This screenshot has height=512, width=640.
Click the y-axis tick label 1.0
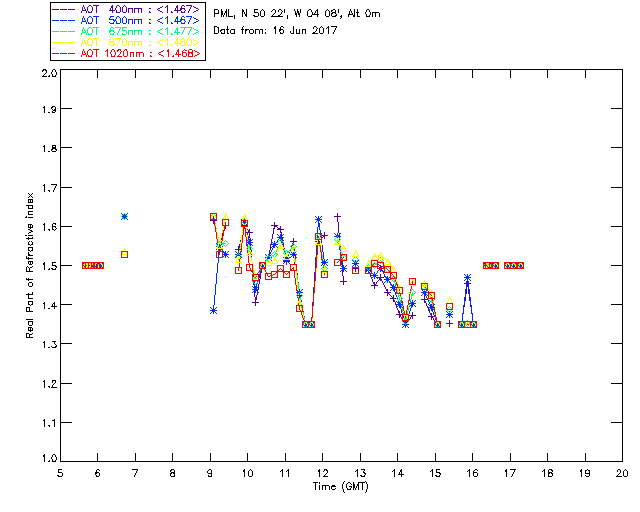pyautogui.click(x=49, y=459)
